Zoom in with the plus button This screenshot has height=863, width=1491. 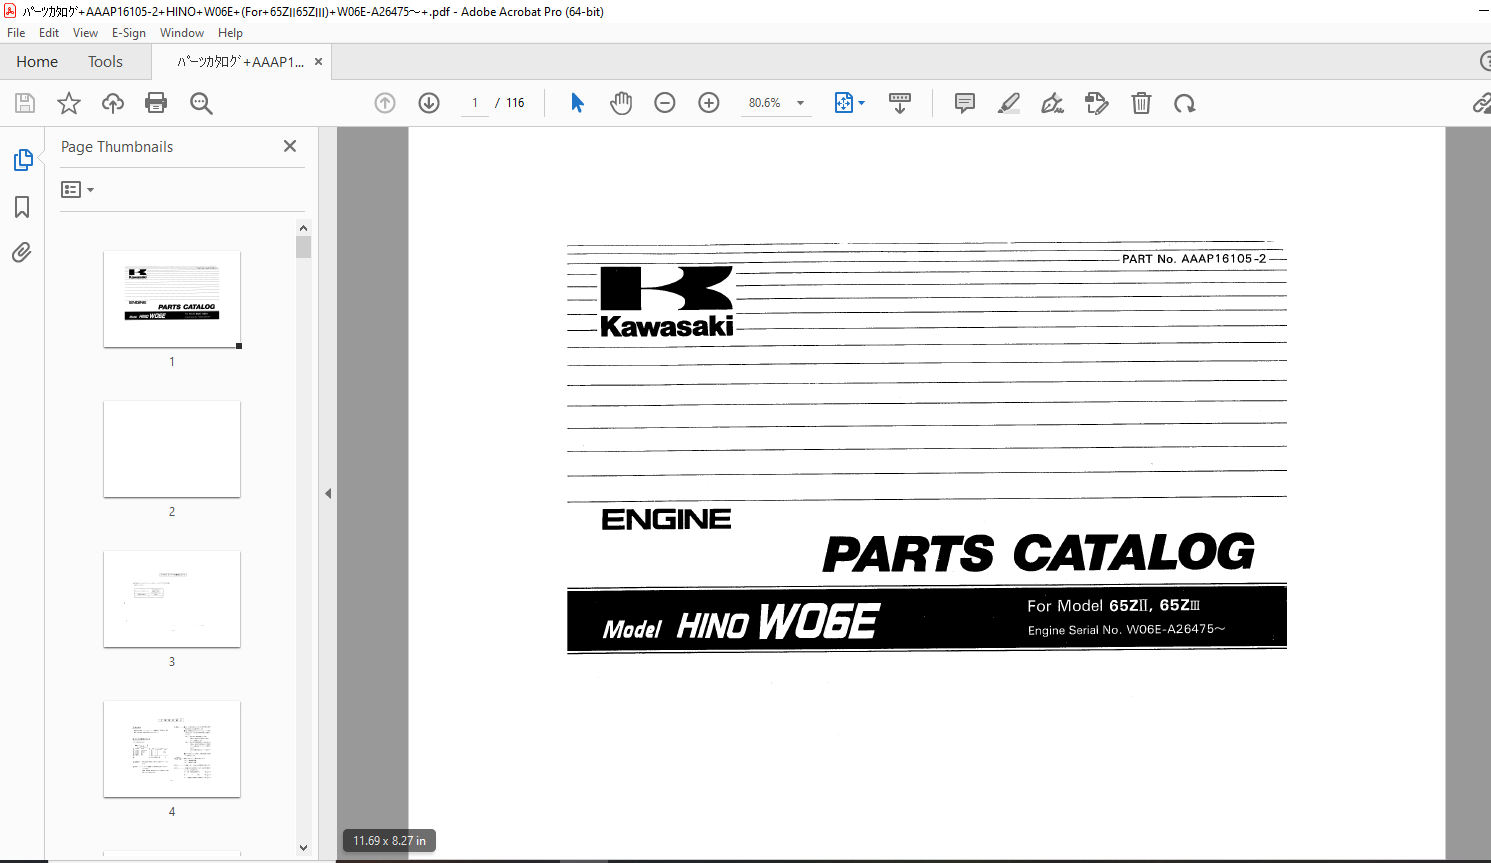(x=709, y=103)
